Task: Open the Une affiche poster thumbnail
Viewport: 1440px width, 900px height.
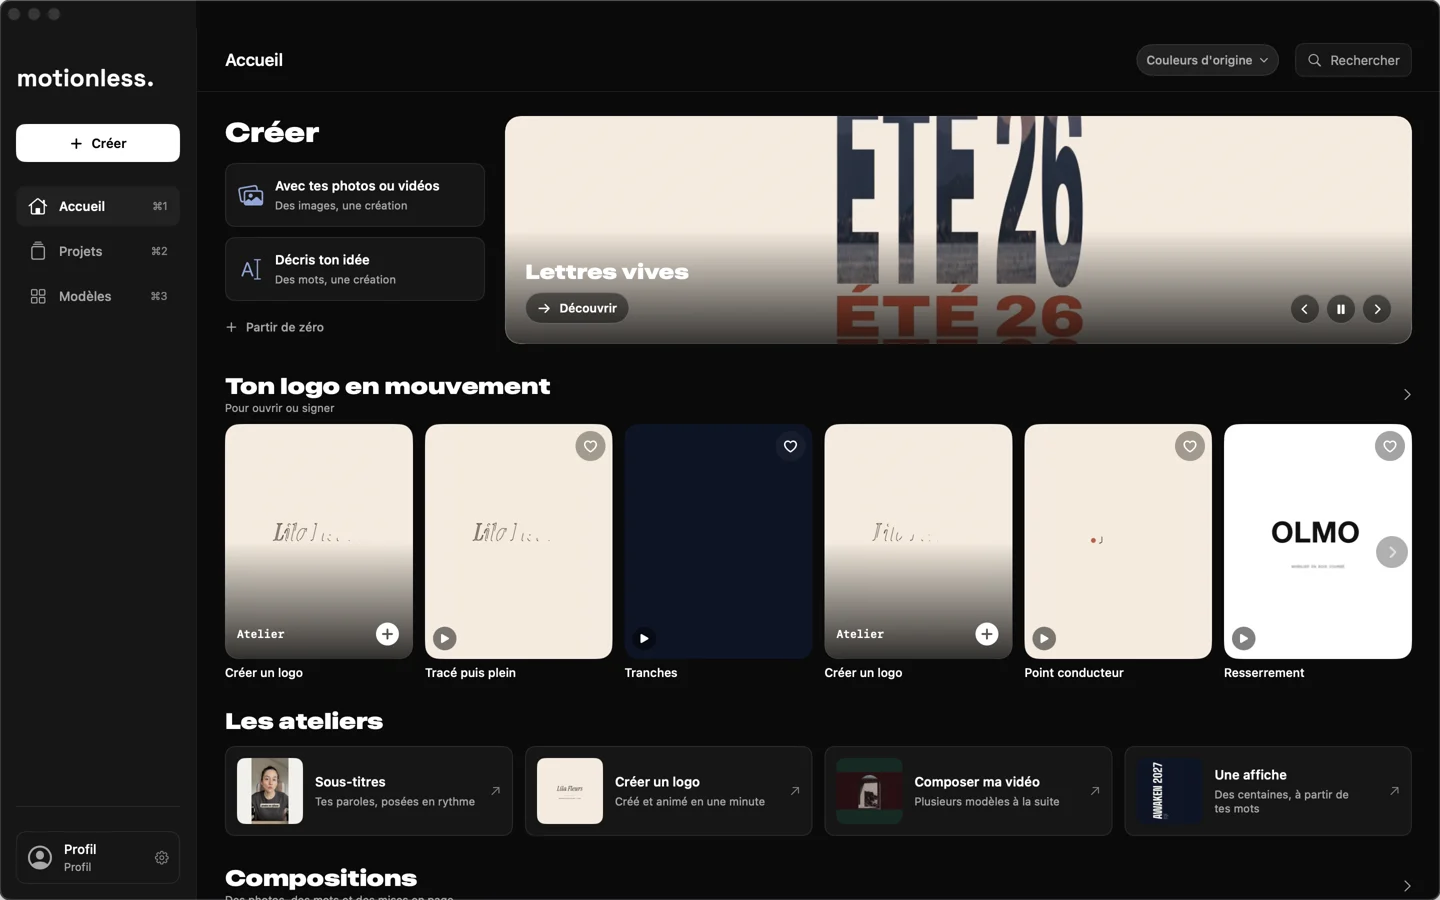Action: pos(1169,791)
